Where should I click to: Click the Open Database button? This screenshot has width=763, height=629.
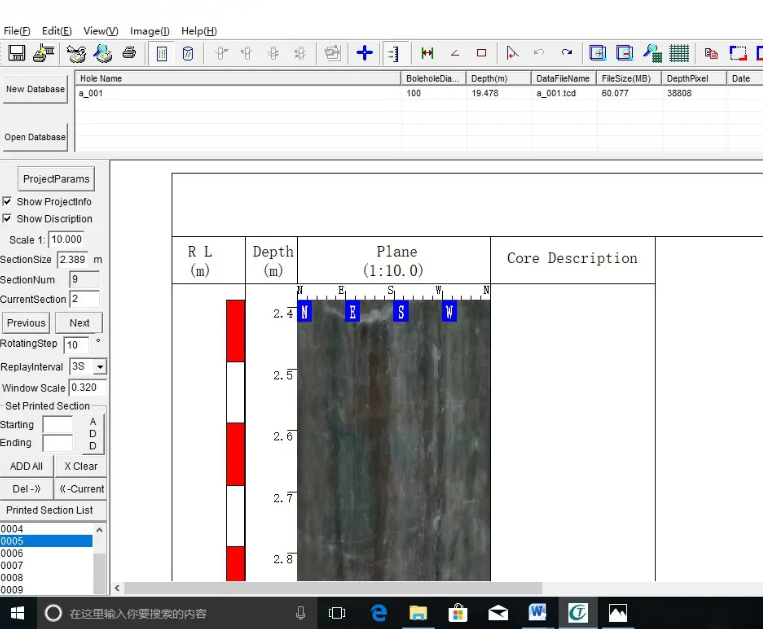[x=35, y=137]
